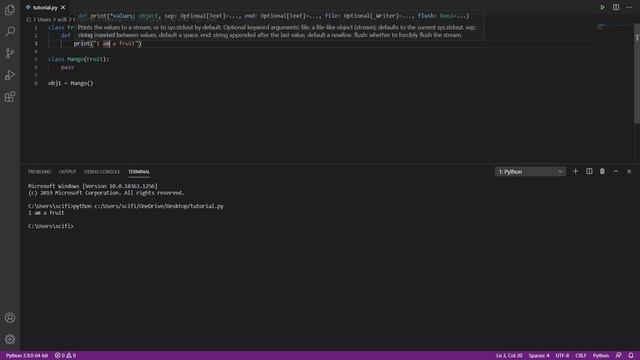The image size is (640, 360).
Task: Open the Source Control view
Action: (x=10, y=53)
